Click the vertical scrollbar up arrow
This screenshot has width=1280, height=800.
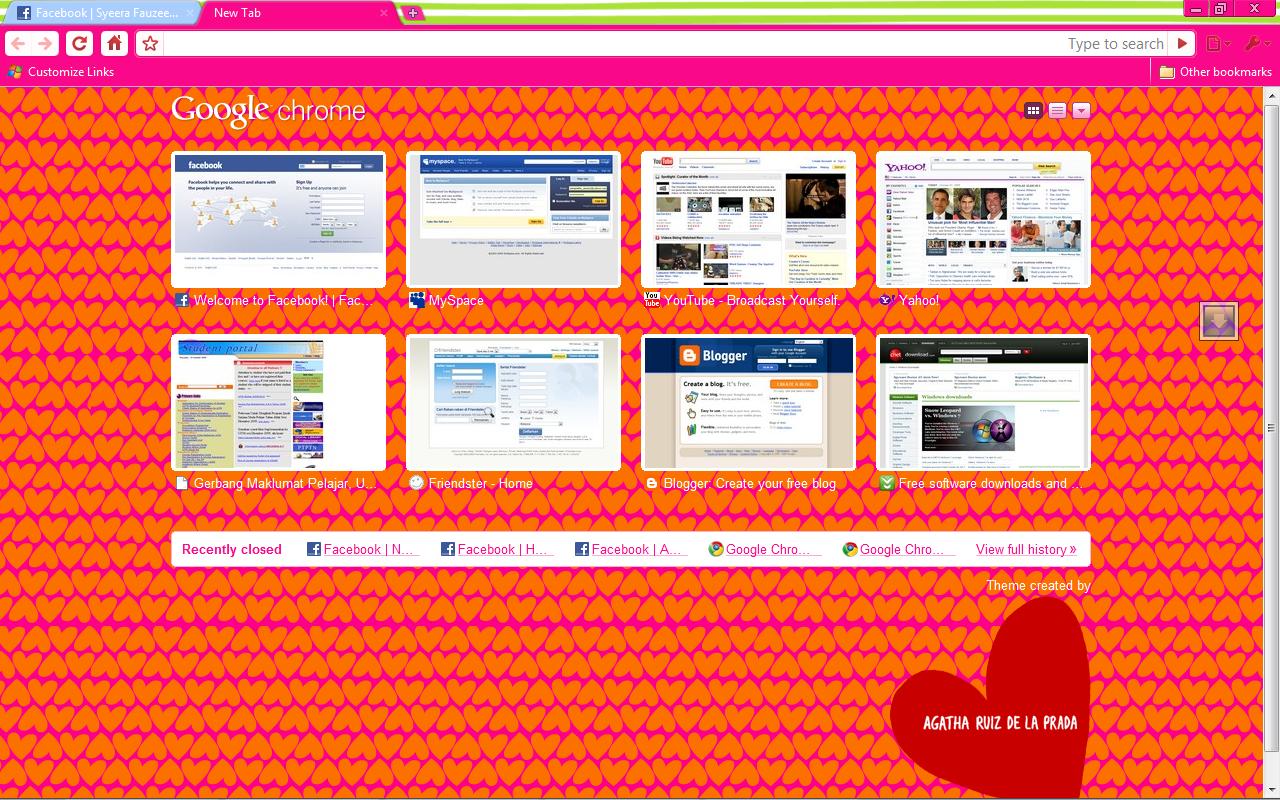(1272, 96)
